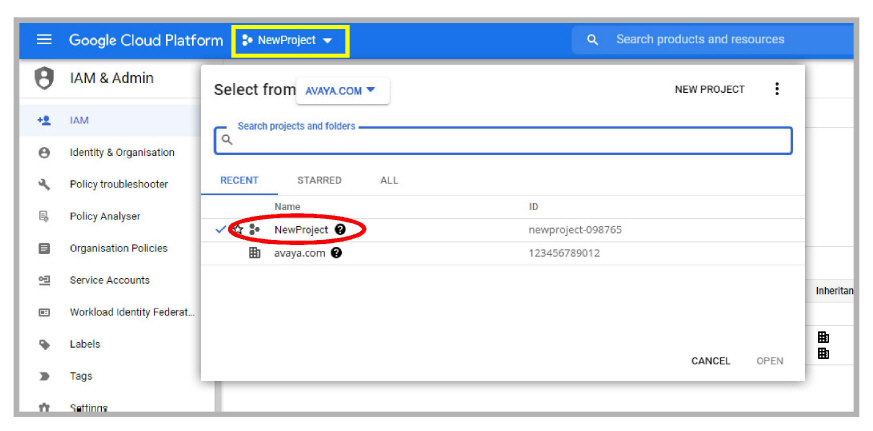Click the IAM add-person icon
The image size is (873, 431).
point(44,120)
